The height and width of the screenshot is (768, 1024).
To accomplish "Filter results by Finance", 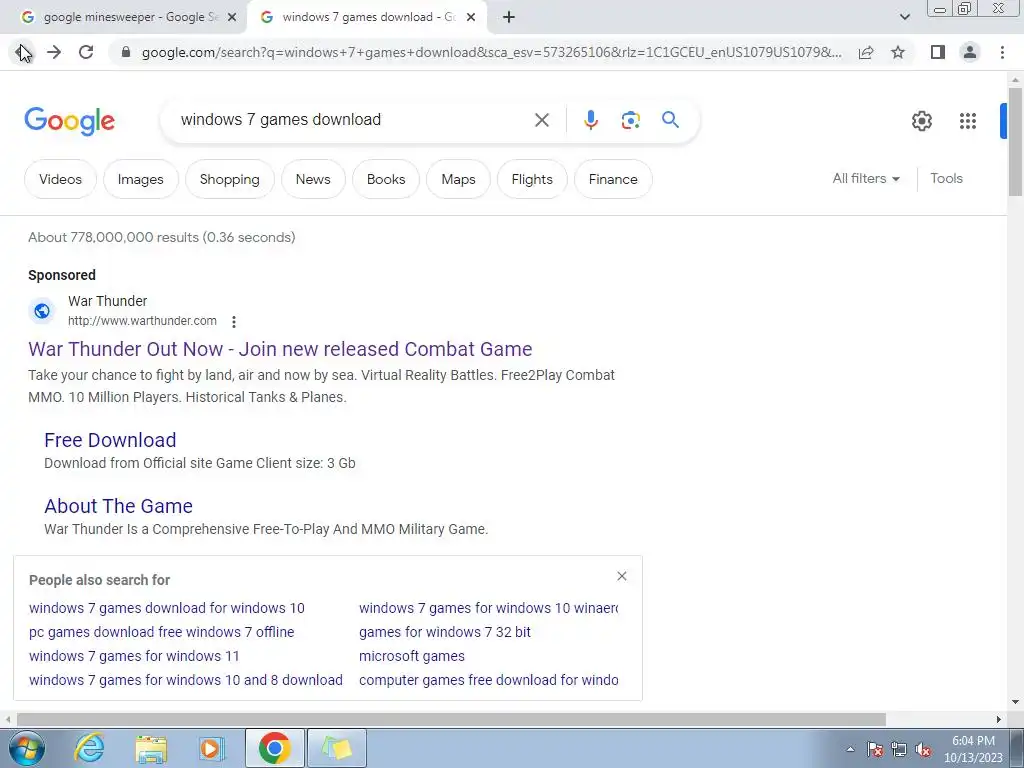I will (613, 179).
